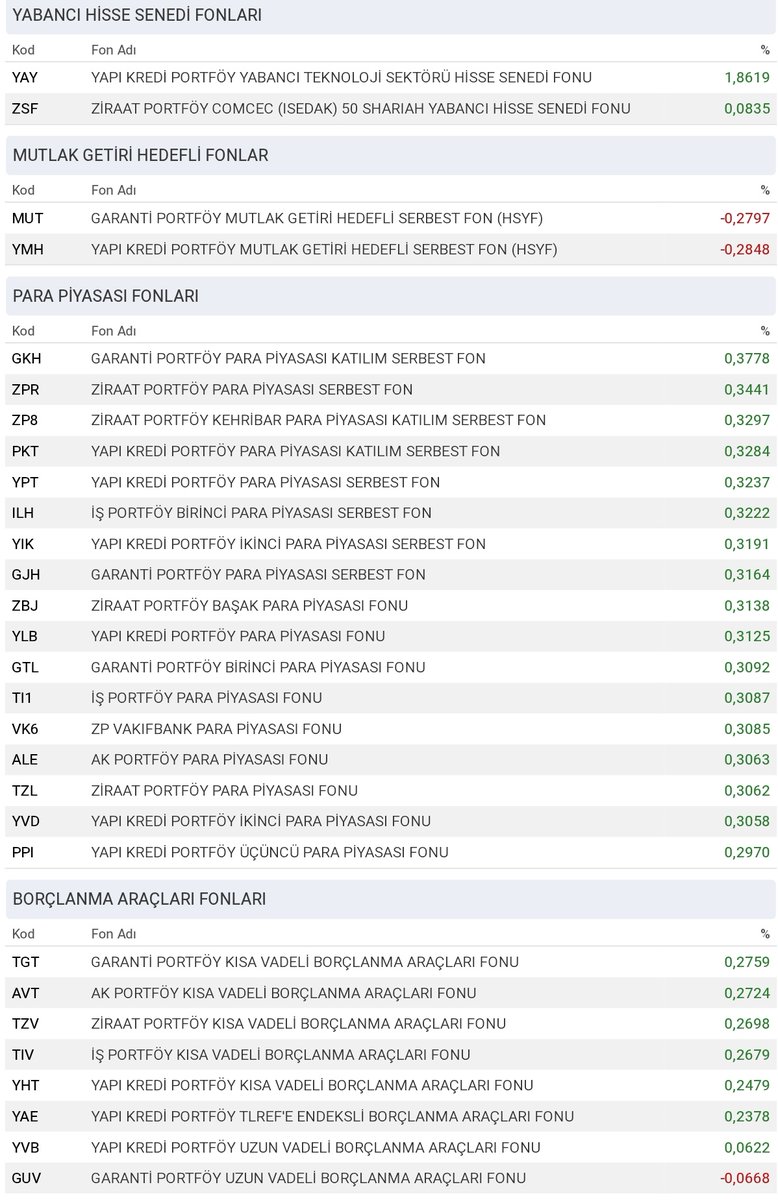Open ZİRAAT PORTFÖY COMCEC (ISEDAK) 50 SHARIAH fund
The height and width of the screenshot is (1200, 778).
click(x=361, y=108)
